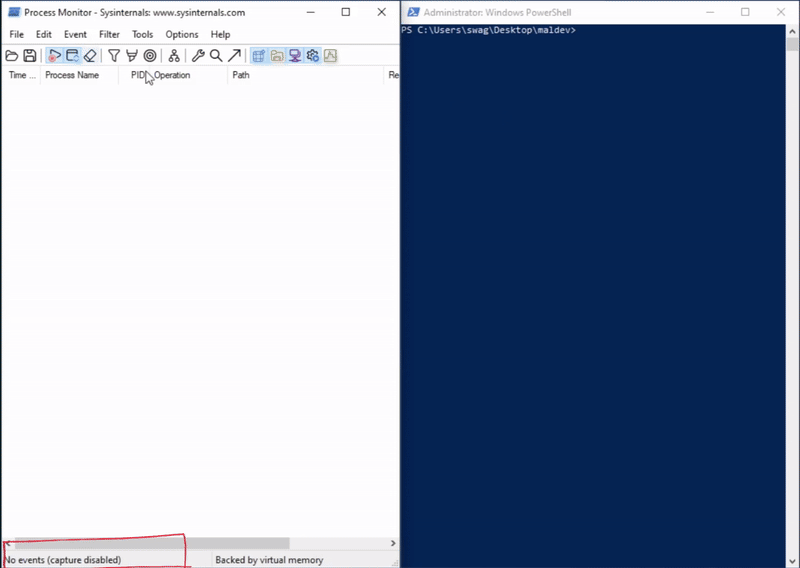The height and width of the screenshot is (568, 800).
Task: Show the Process Tree
Action: tap(174, 56)
